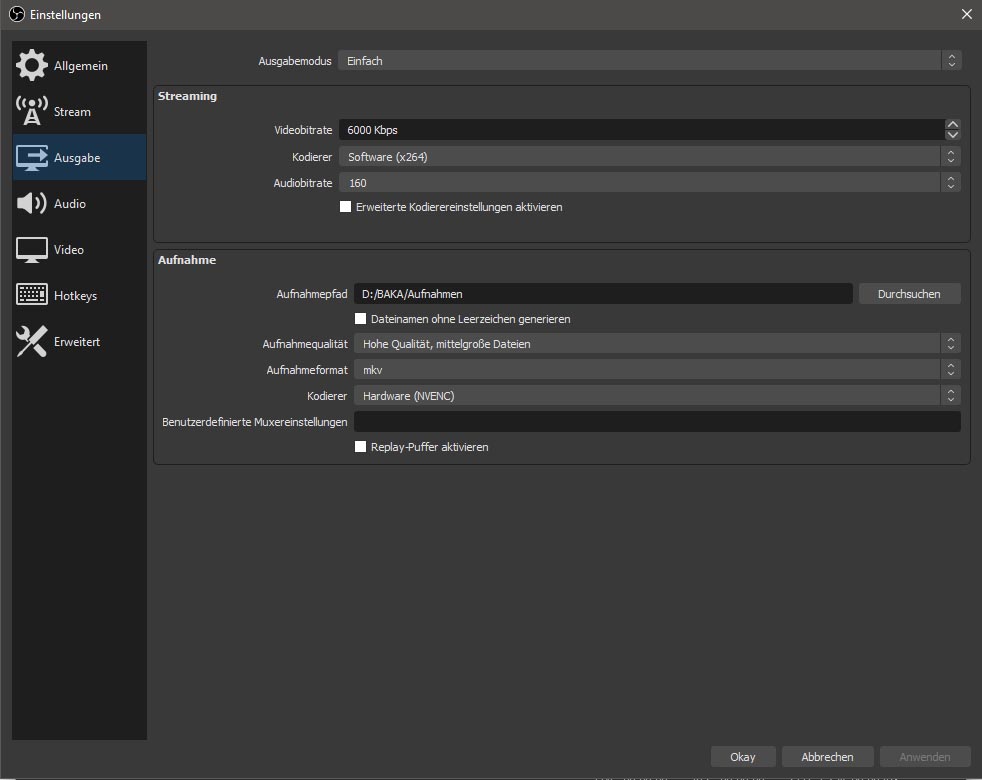Switch to the Hotkeys label in sidebar
The image size is (982, 780).
click(75, 296)
